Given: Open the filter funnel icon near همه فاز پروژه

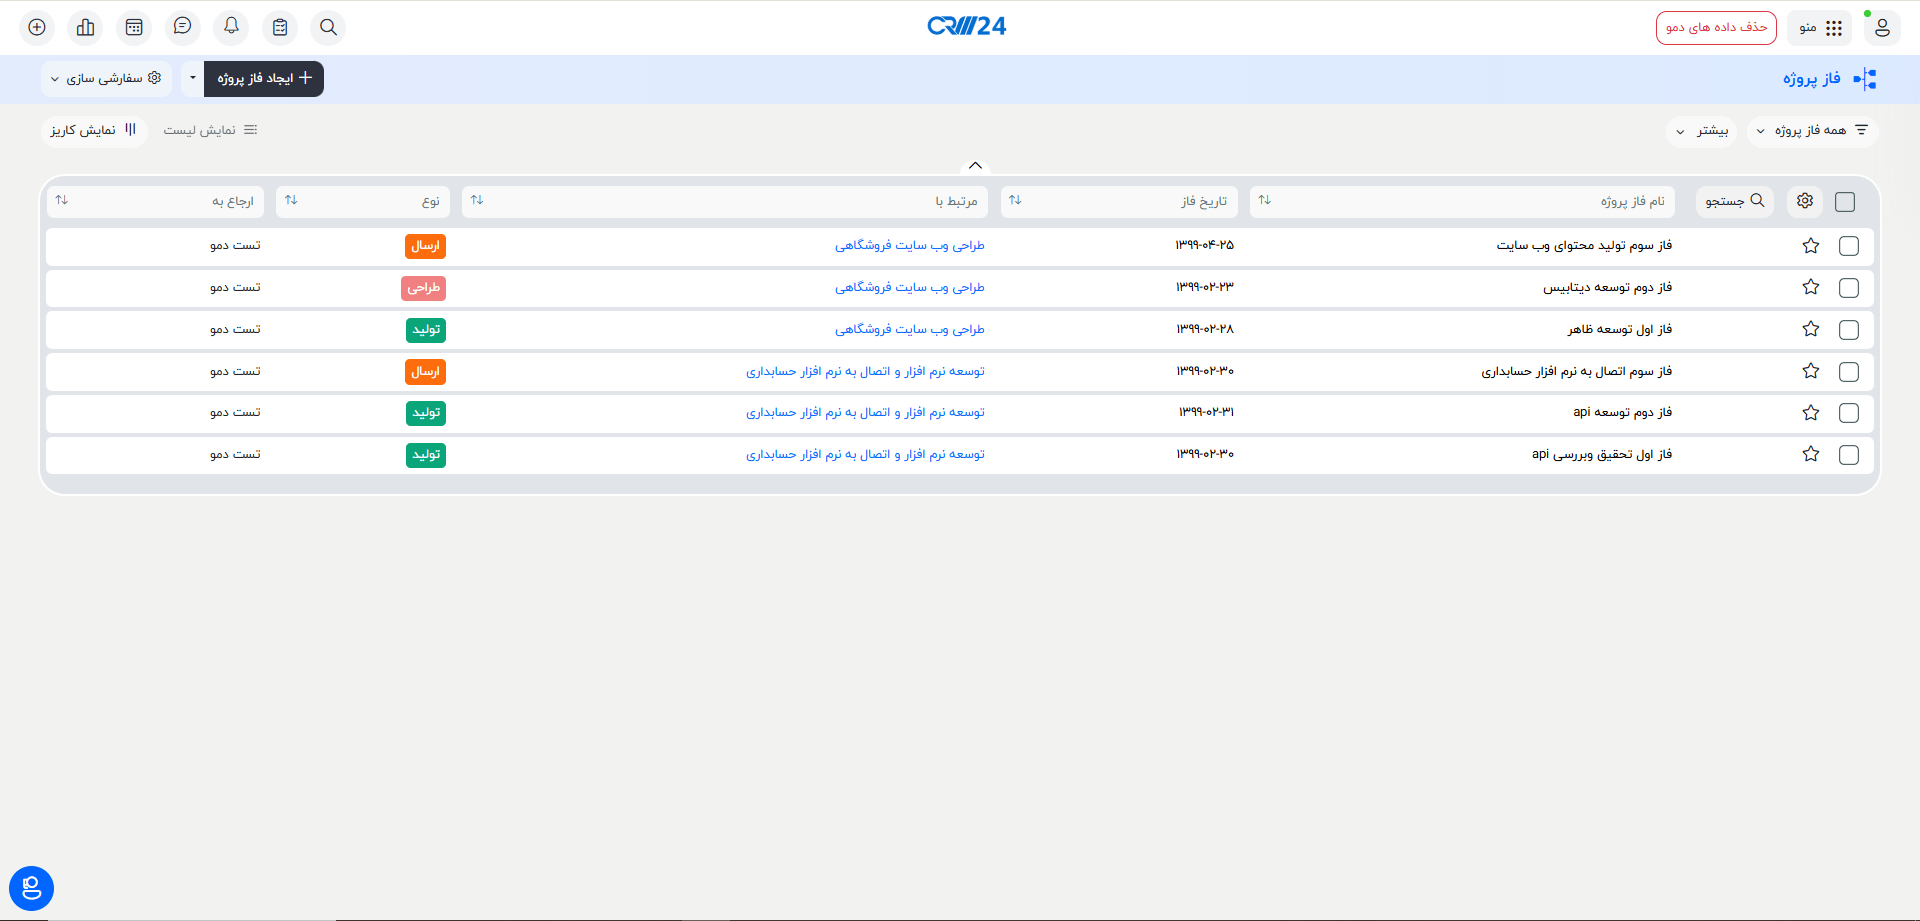Looking at the screenshot, I should (1861, 129).
